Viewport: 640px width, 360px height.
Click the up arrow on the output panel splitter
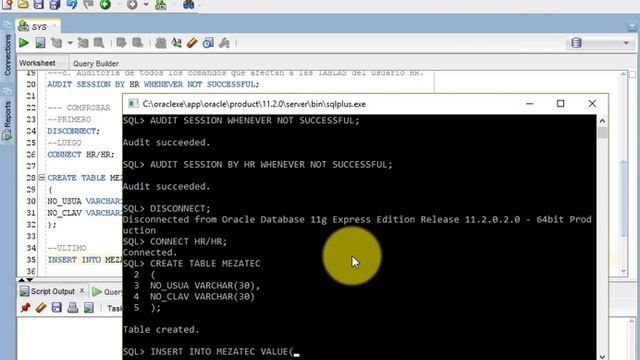pyautogui.click(x=22, y=280)
